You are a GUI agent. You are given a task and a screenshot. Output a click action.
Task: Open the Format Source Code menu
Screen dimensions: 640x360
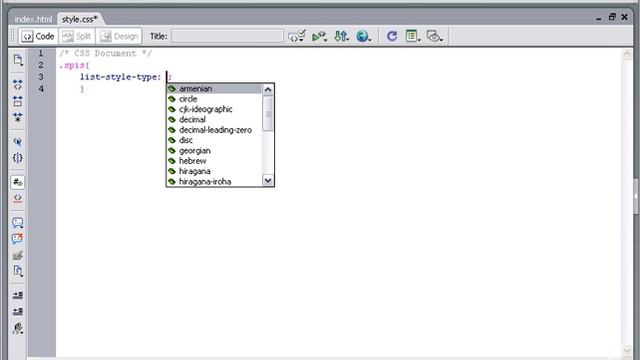coord(18,329)
